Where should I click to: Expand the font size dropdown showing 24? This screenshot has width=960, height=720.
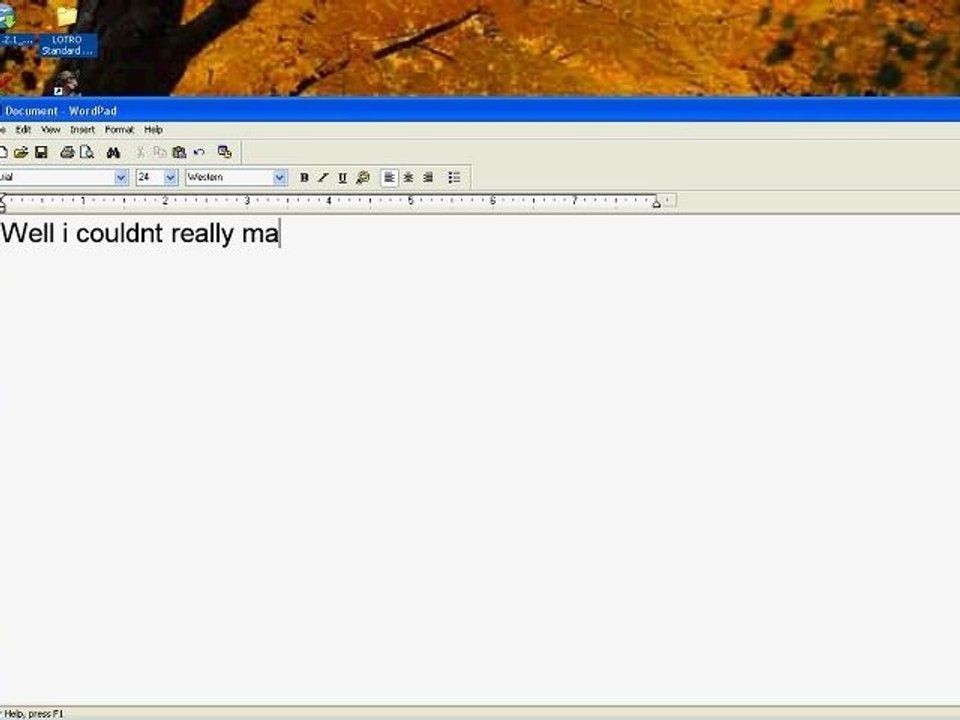[171, 178]
